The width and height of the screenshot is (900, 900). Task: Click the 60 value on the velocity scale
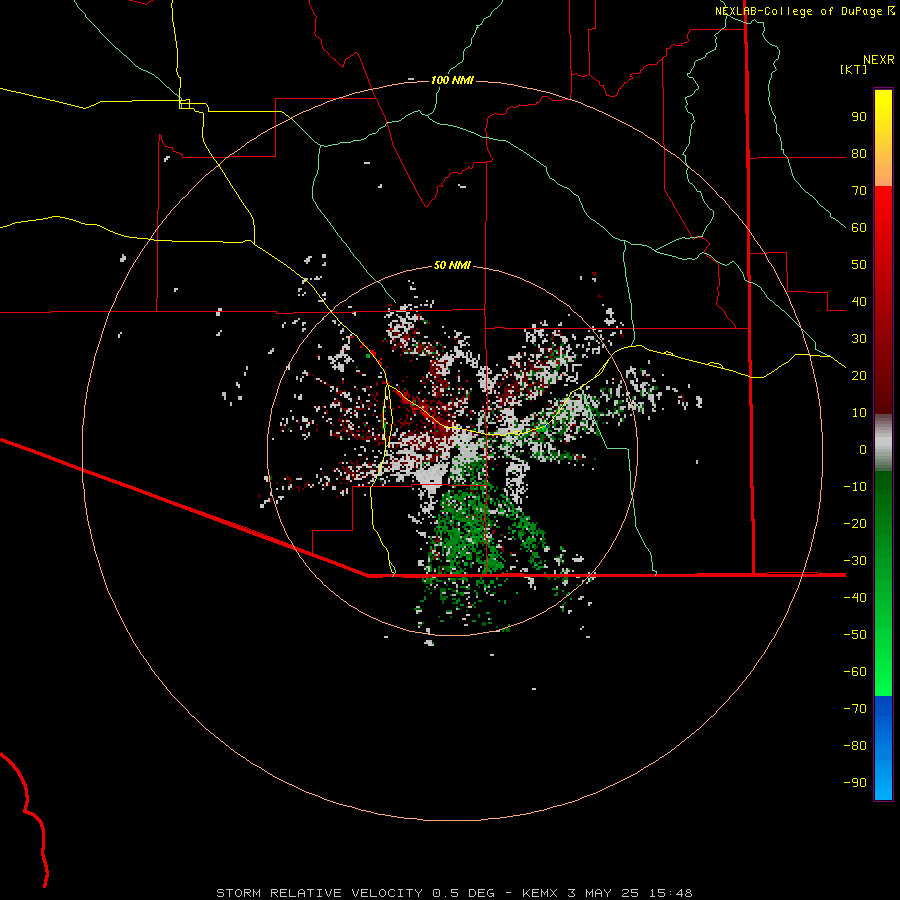[x=859, y=228]
